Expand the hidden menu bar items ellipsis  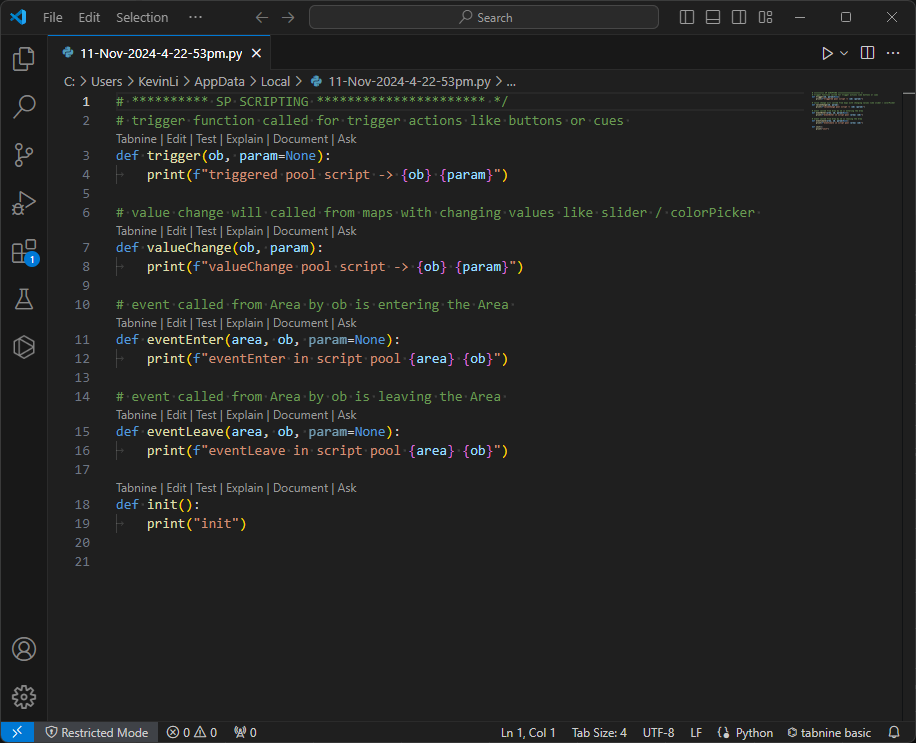[195, 17]
